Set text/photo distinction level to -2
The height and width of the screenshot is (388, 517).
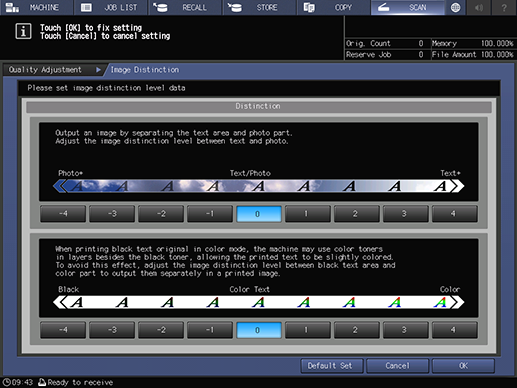click(161, 214)
